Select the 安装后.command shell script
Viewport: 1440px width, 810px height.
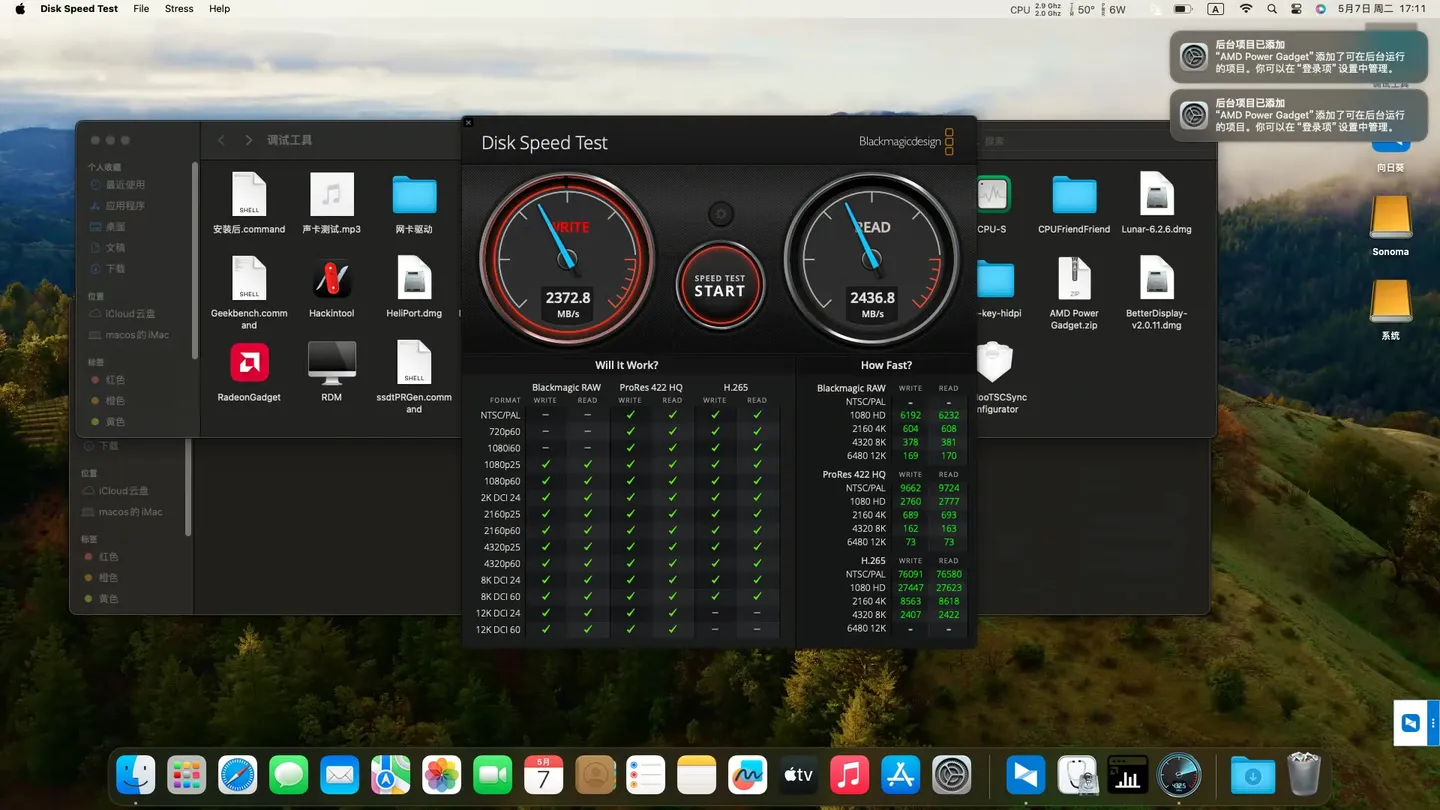click(x=248, y=195)
